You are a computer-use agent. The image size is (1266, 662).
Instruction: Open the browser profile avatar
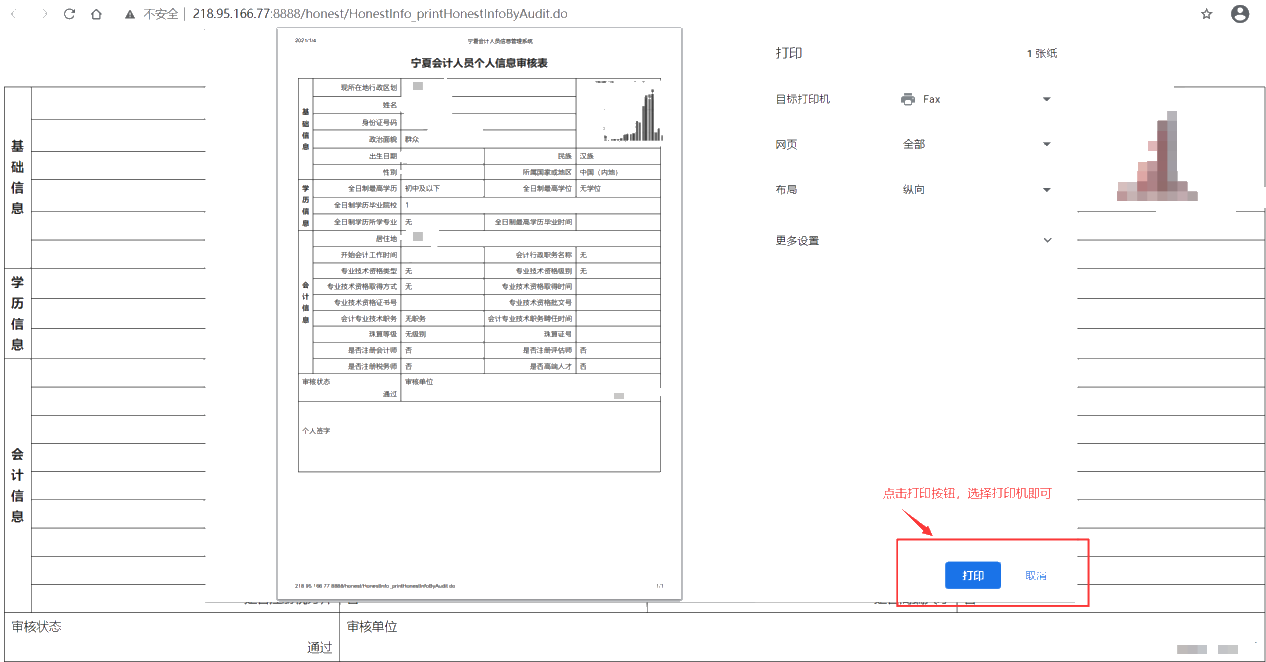pos(1241,14)
